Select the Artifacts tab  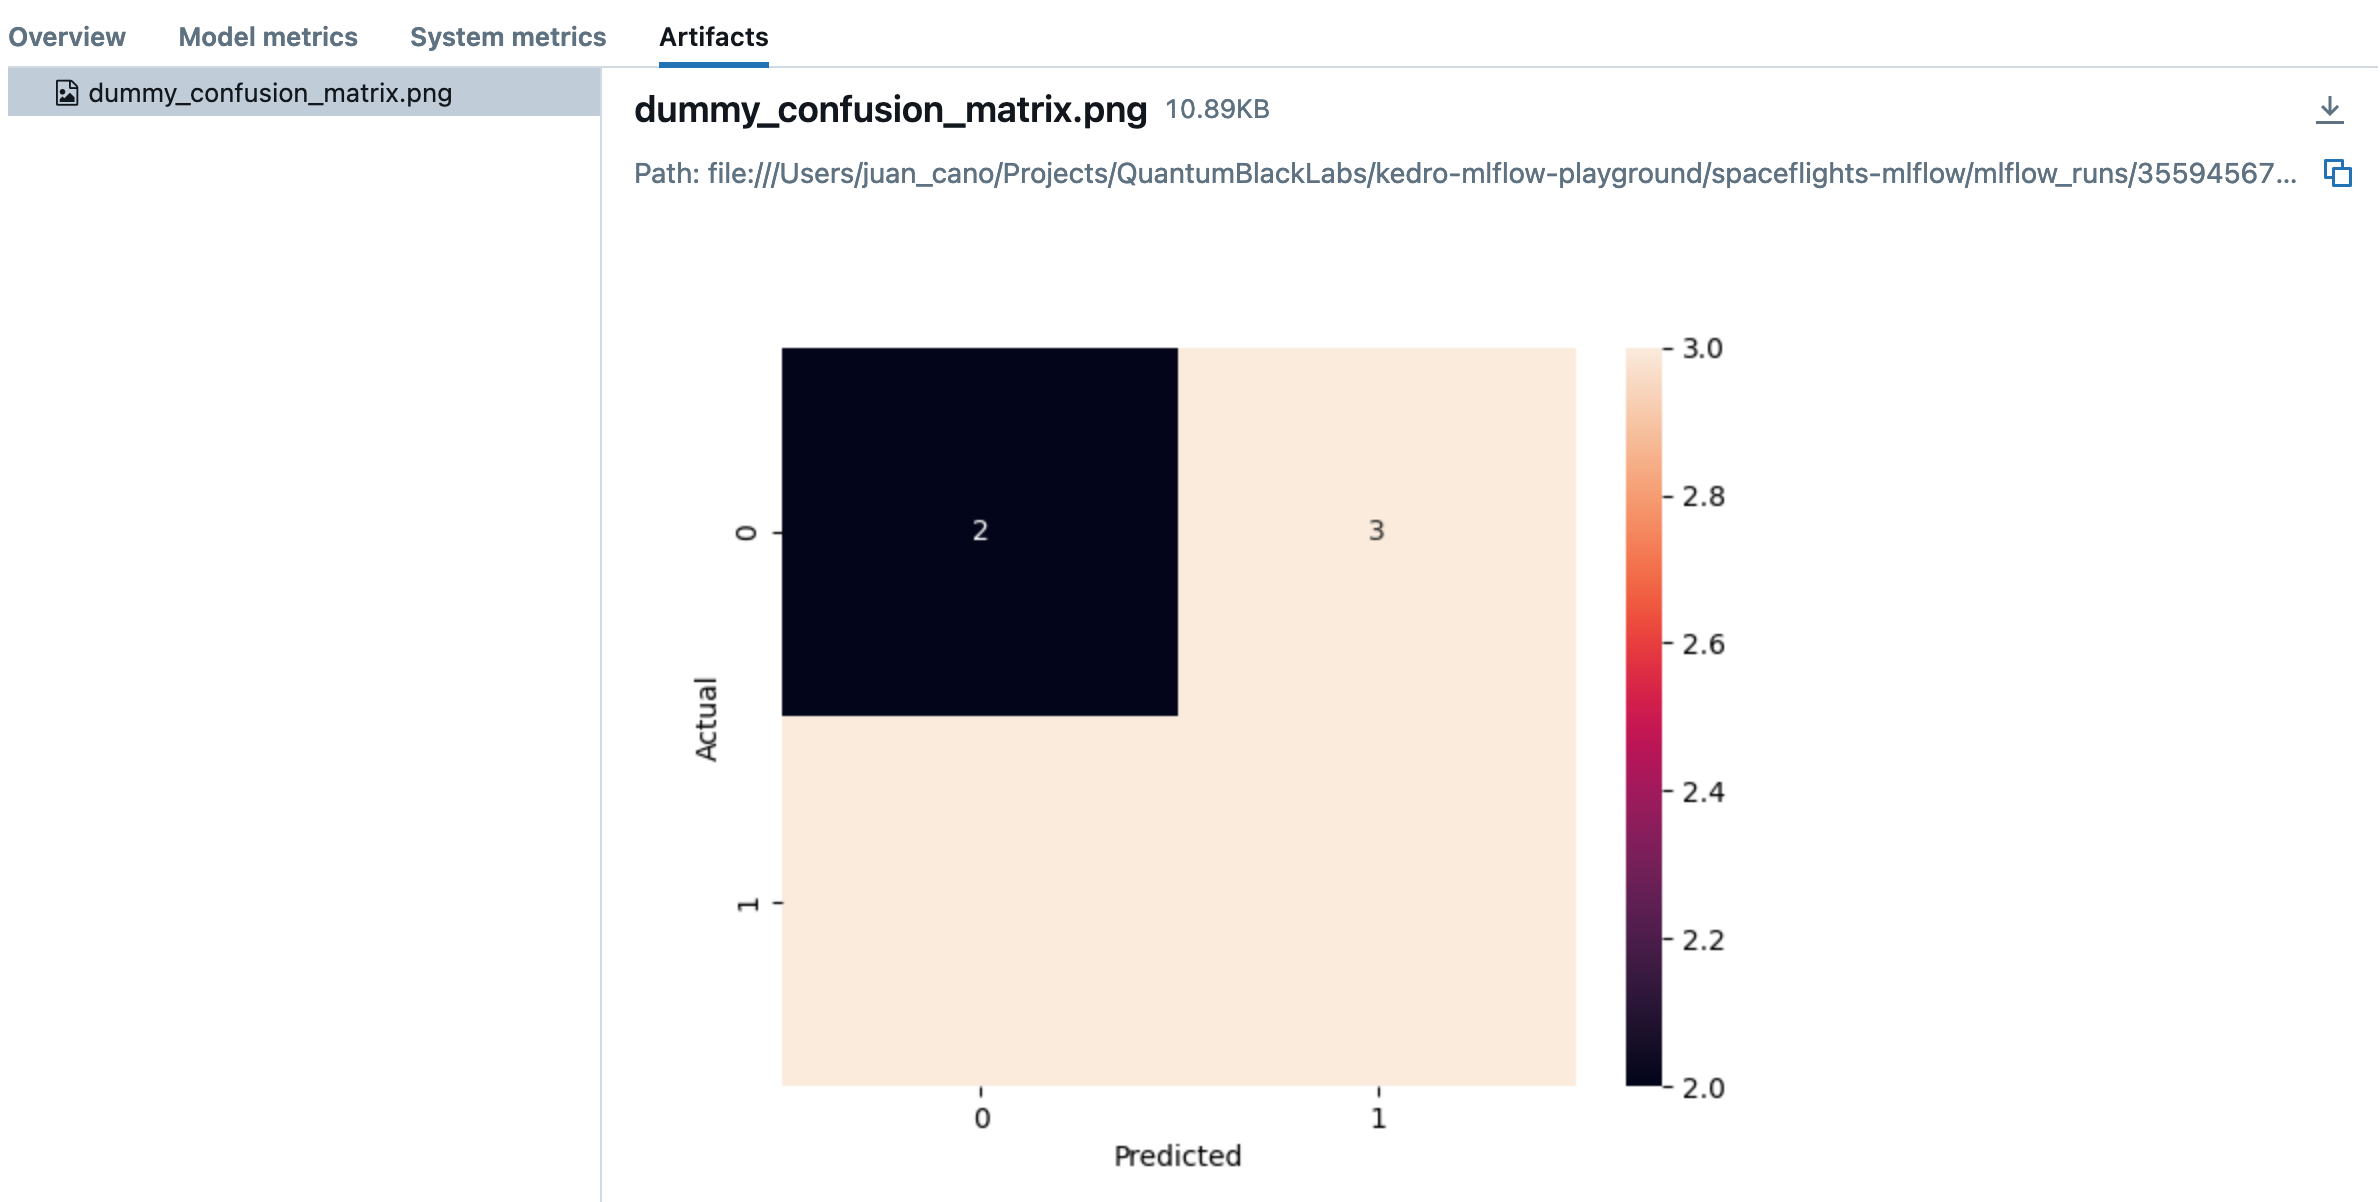713,37
